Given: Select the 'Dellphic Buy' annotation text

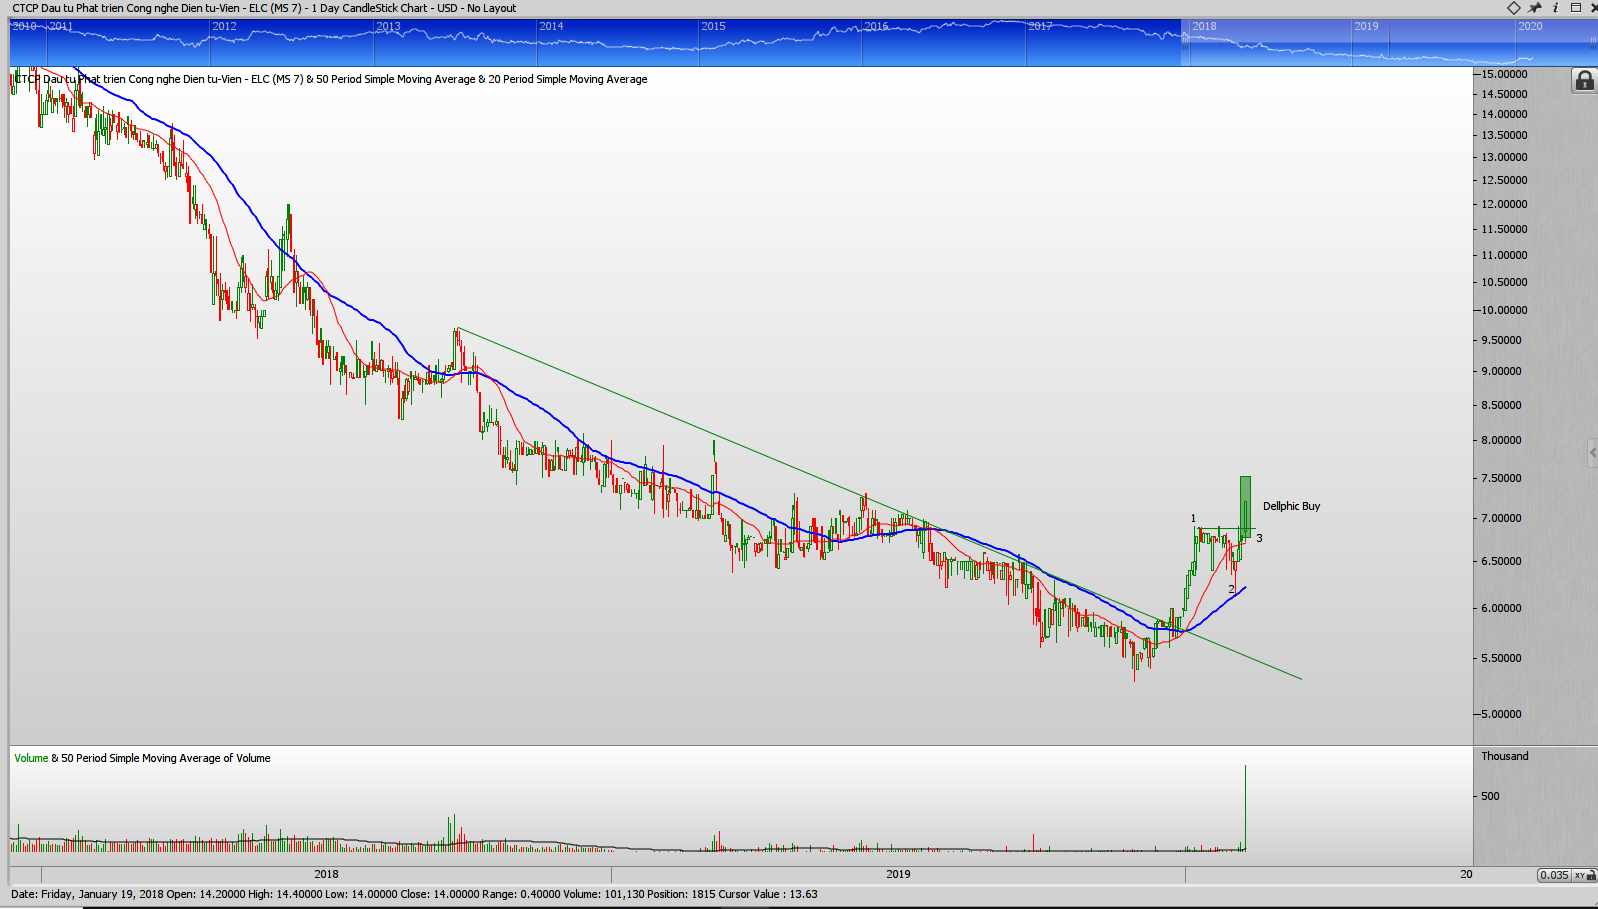Looking at the screenshot, I should coord(1291,506).
